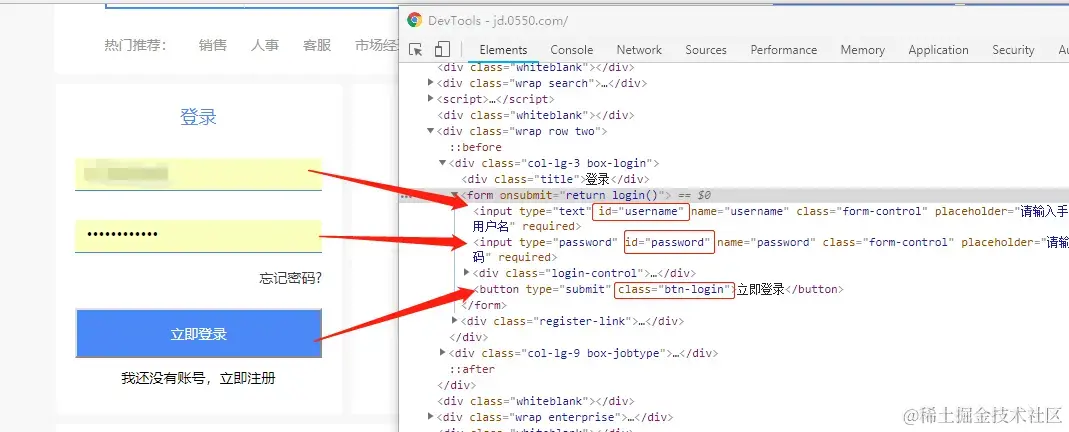Screen dimensions: 1069x432
Task: Toggle the device toolbar icon
Action: tap(442, 50)
